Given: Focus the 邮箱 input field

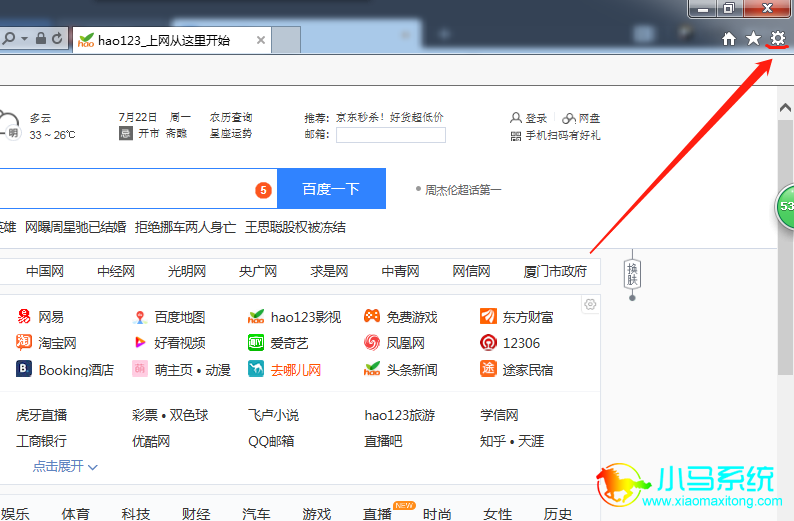Looking at the screenshot, I should (390, 135).
